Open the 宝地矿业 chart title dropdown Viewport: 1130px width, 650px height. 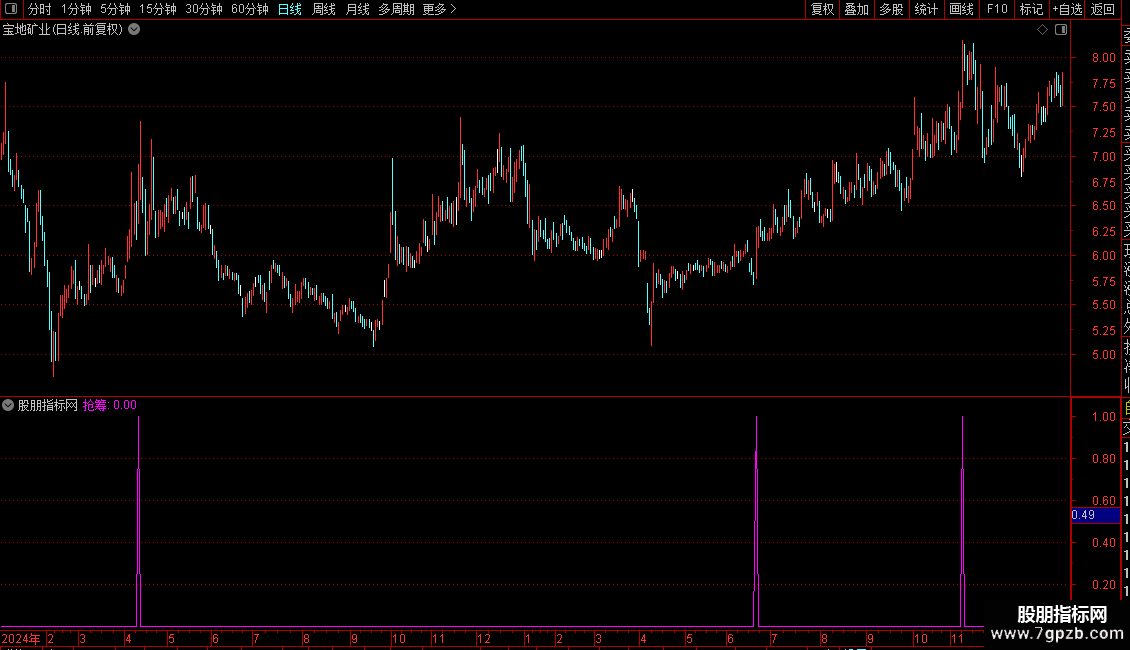(x=134, y=30)
